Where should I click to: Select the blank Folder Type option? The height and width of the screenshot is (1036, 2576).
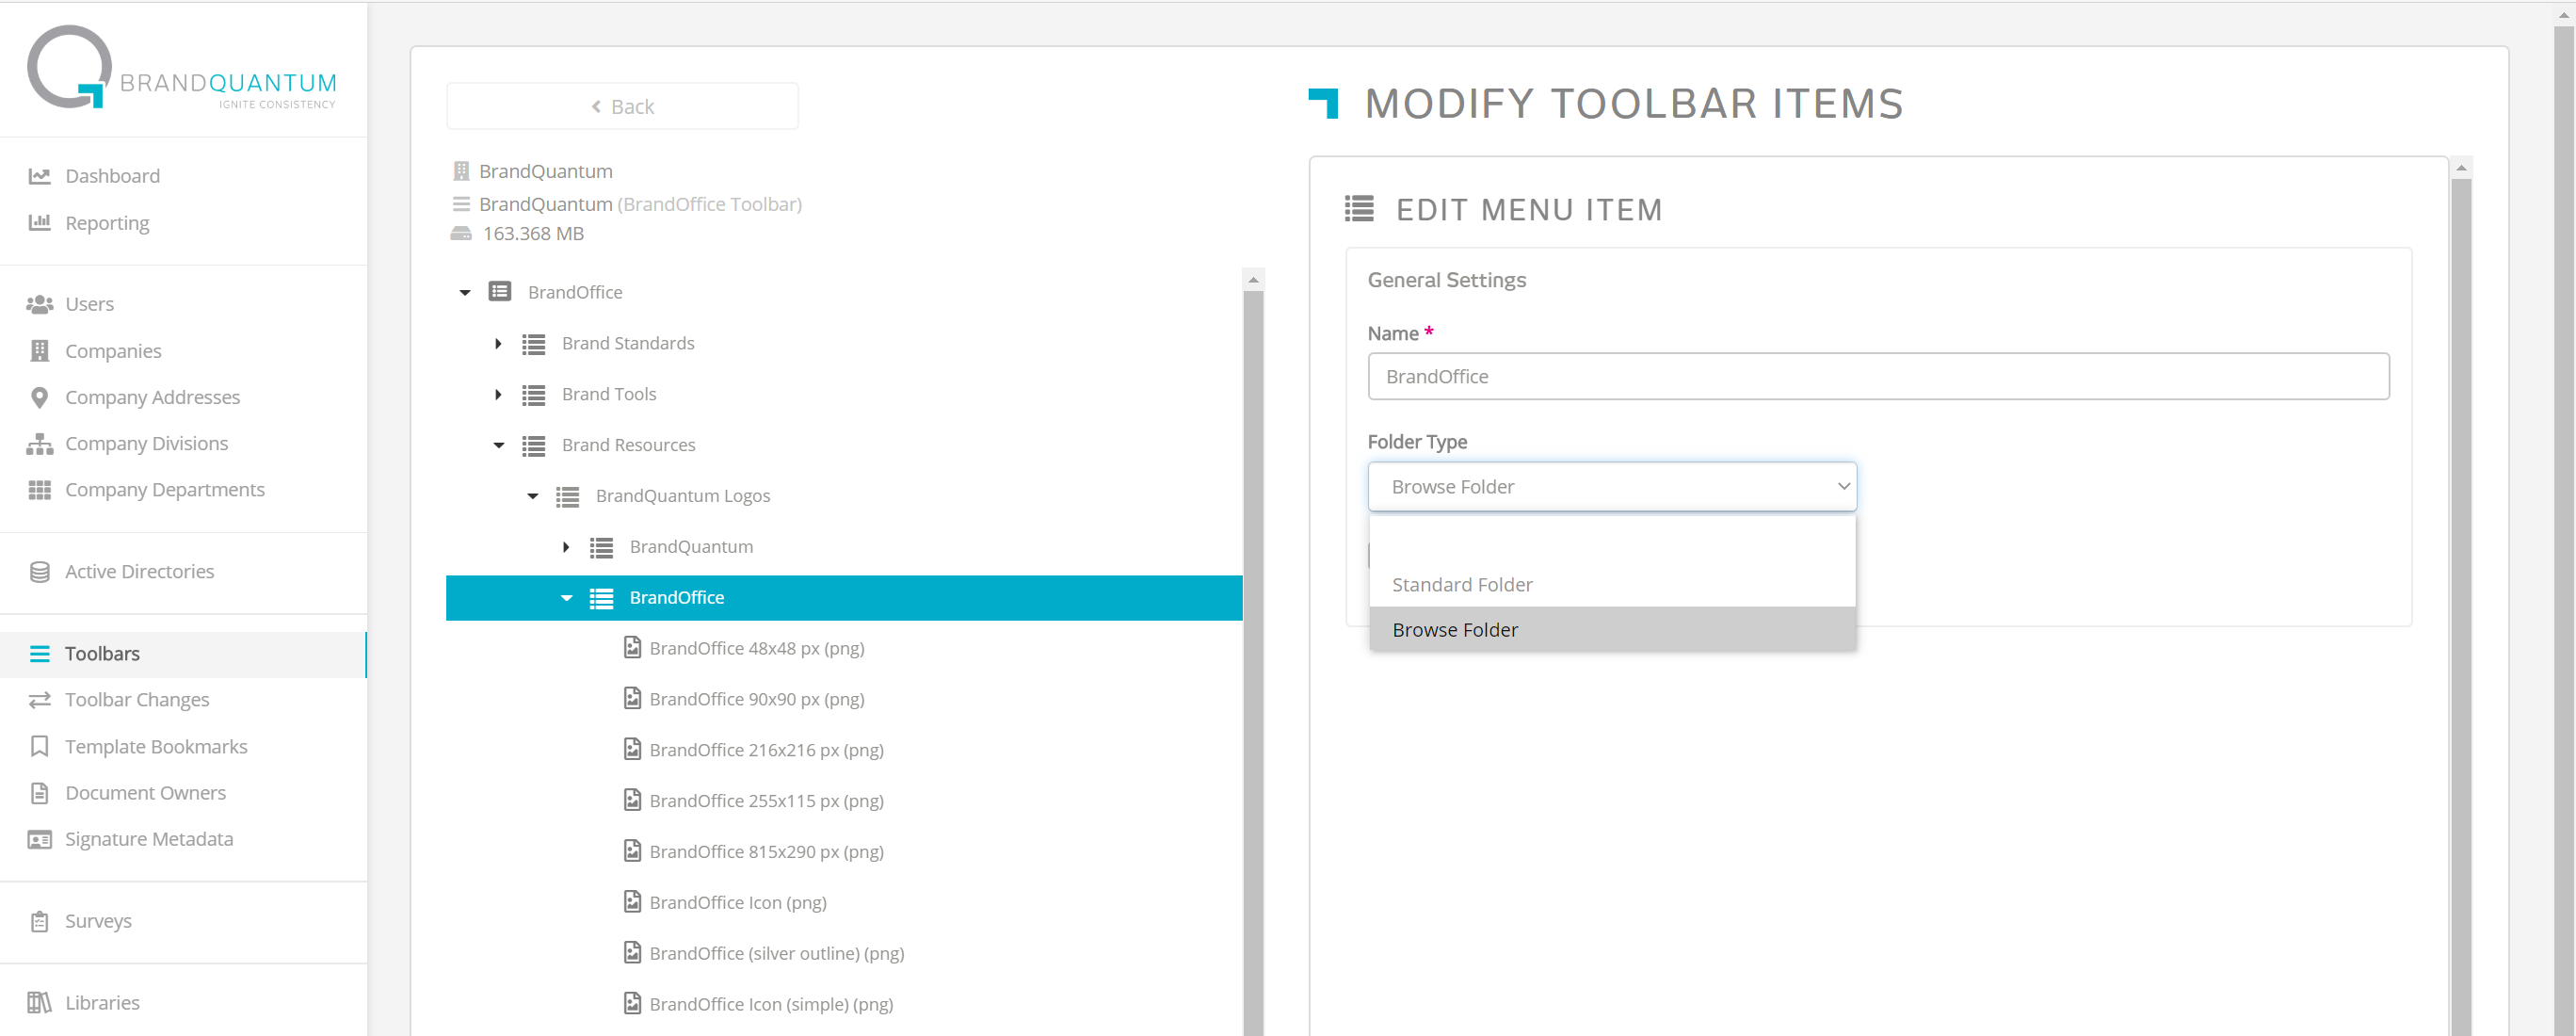(x=1611, y=539)
